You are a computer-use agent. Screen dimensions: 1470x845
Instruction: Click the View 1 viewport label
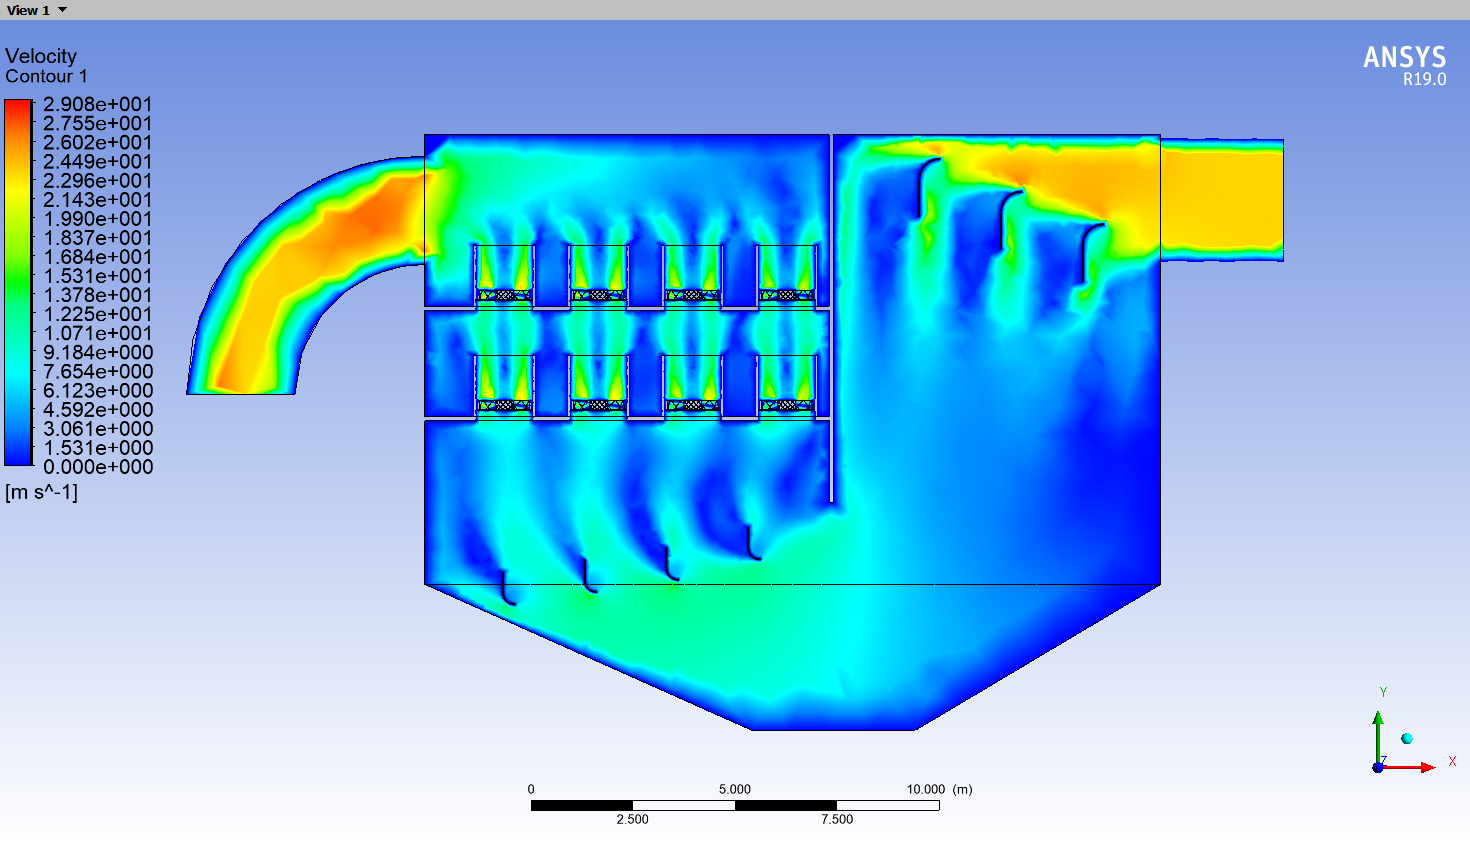[x=28, y=10]
